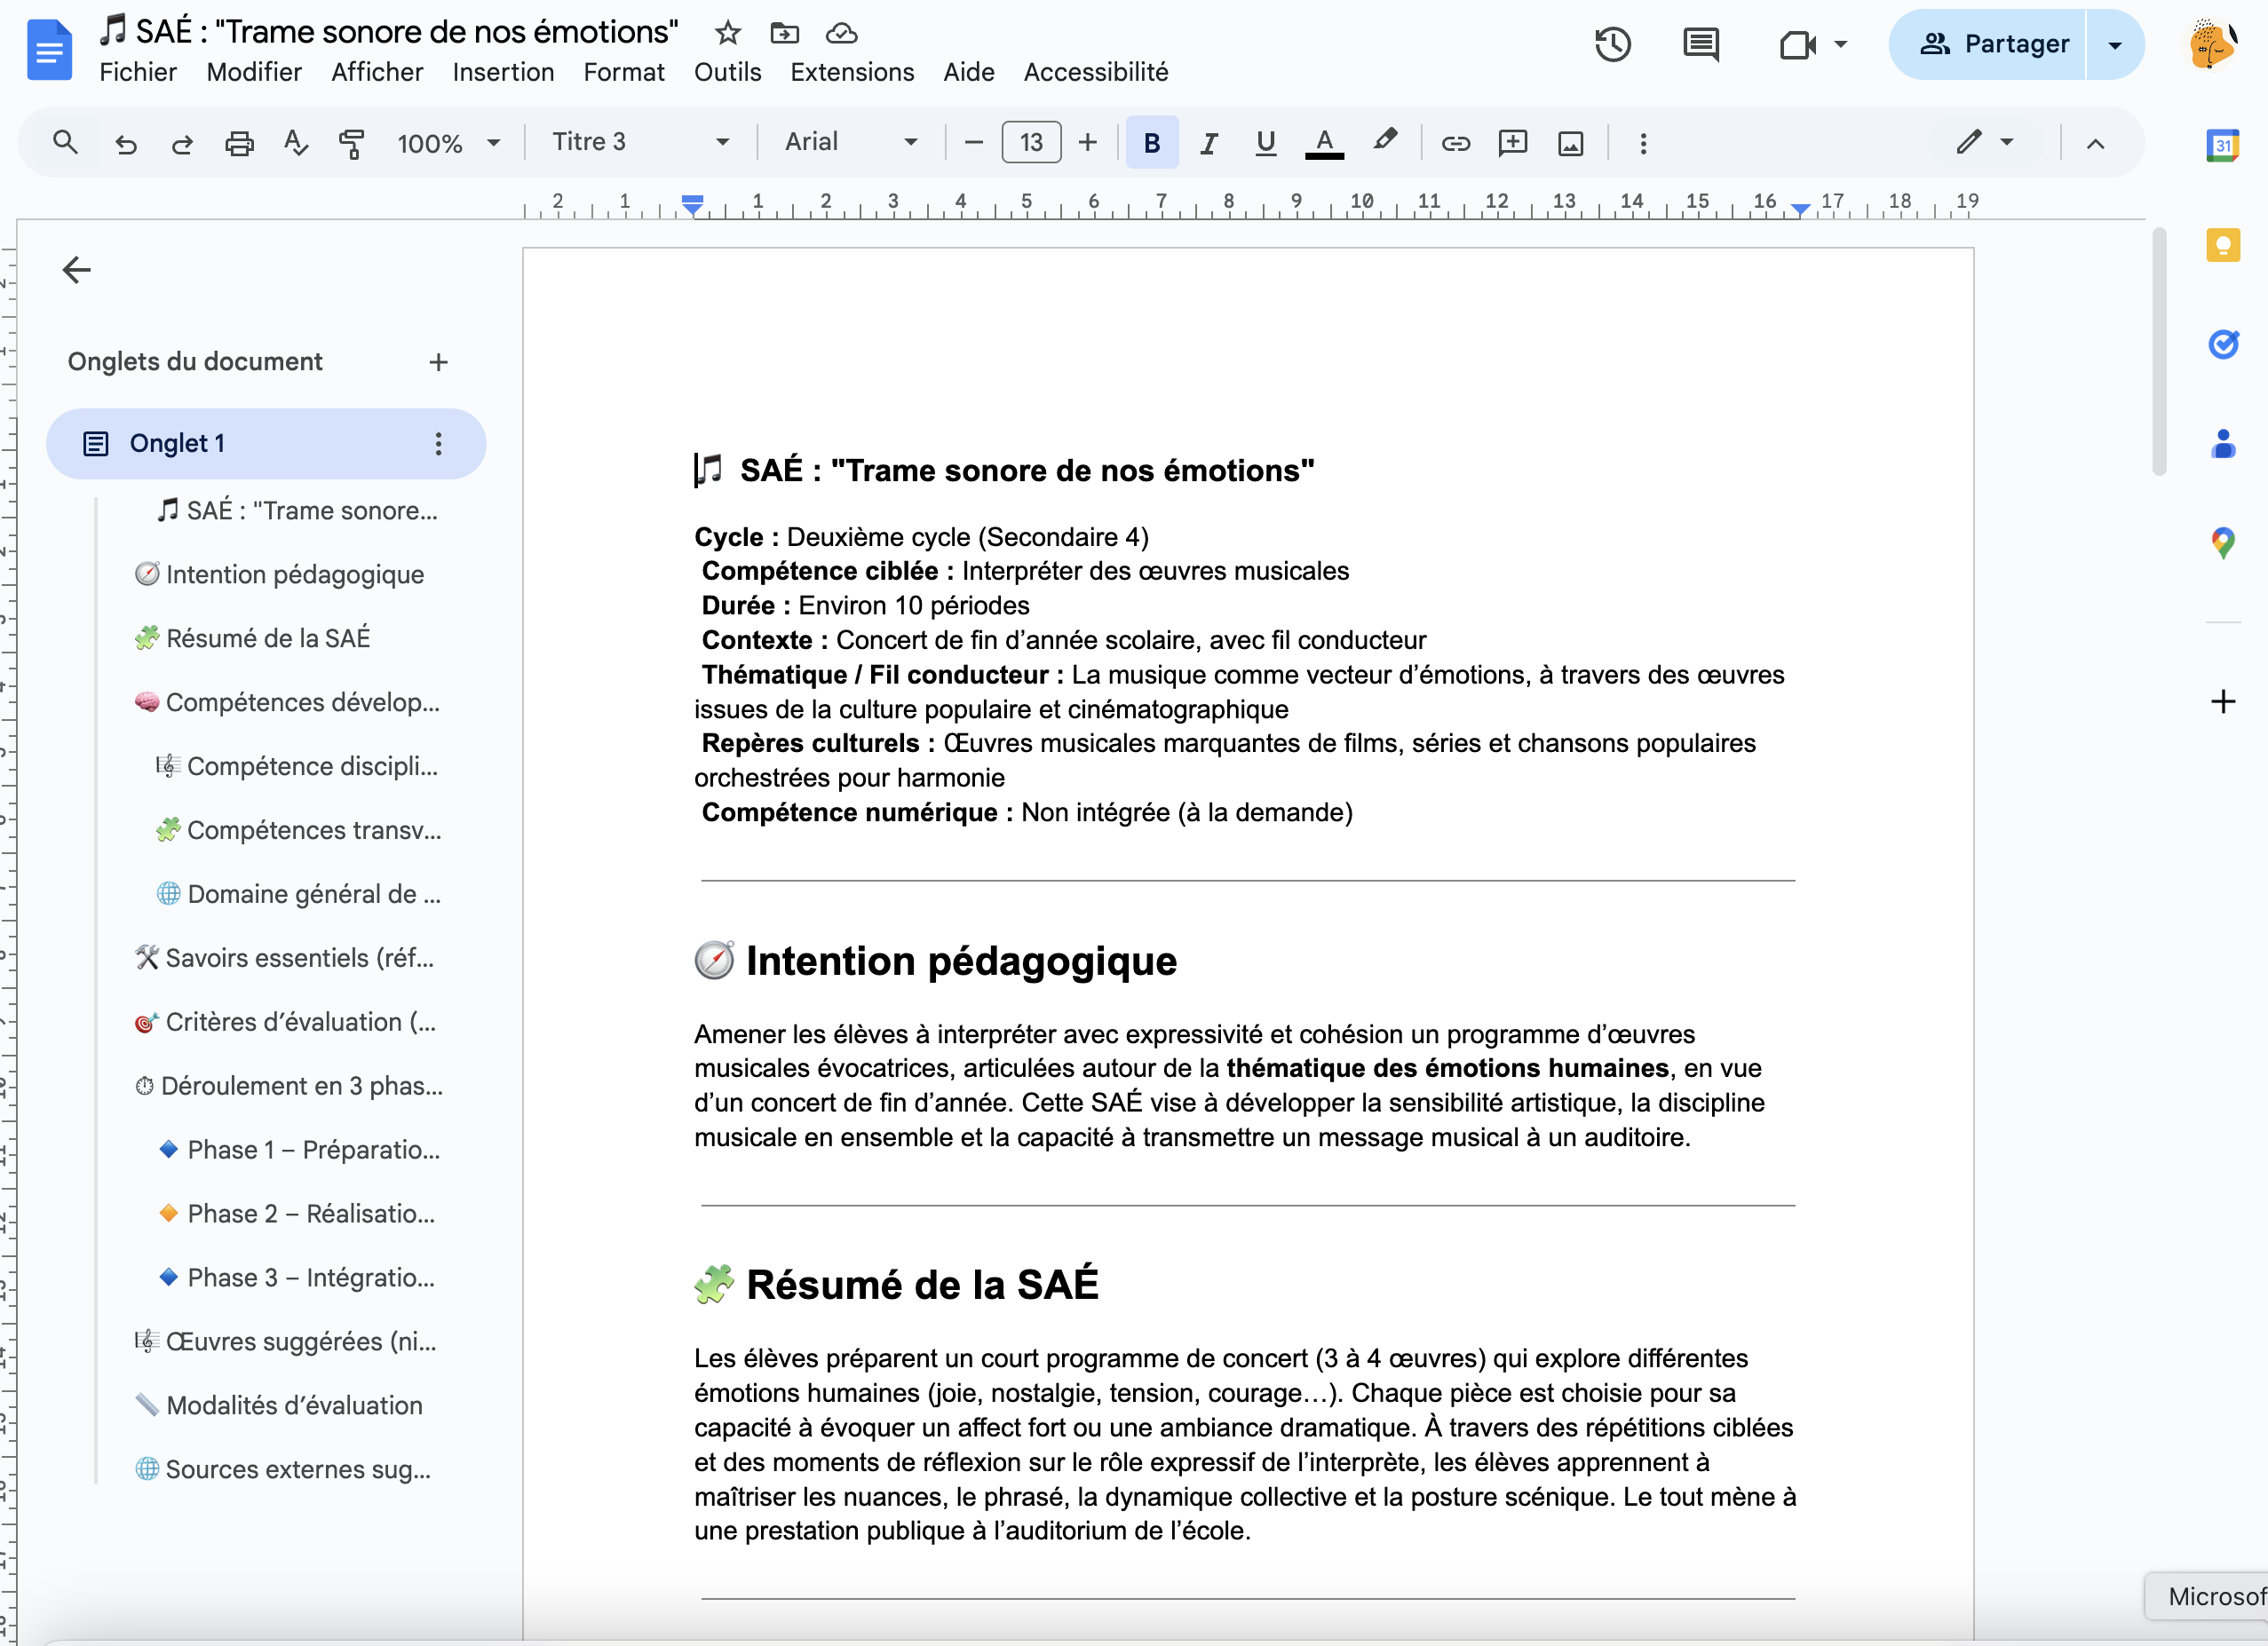The width and height of the screenshot is (2268, 1646).
Task: Start a video call with Meet icon
Action: pos(1797,44)
